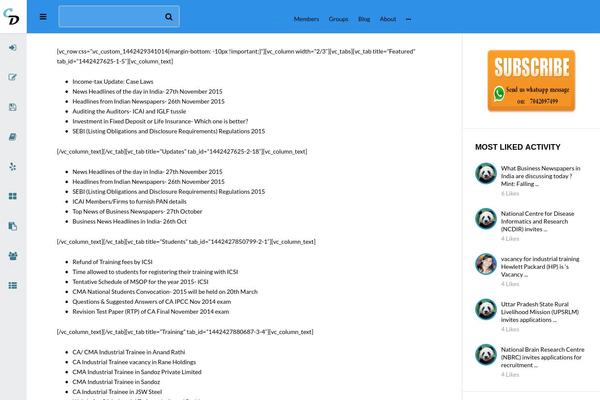Open 'Investment in Fixed Deposit or Life Insurance' link

(160, 121)
